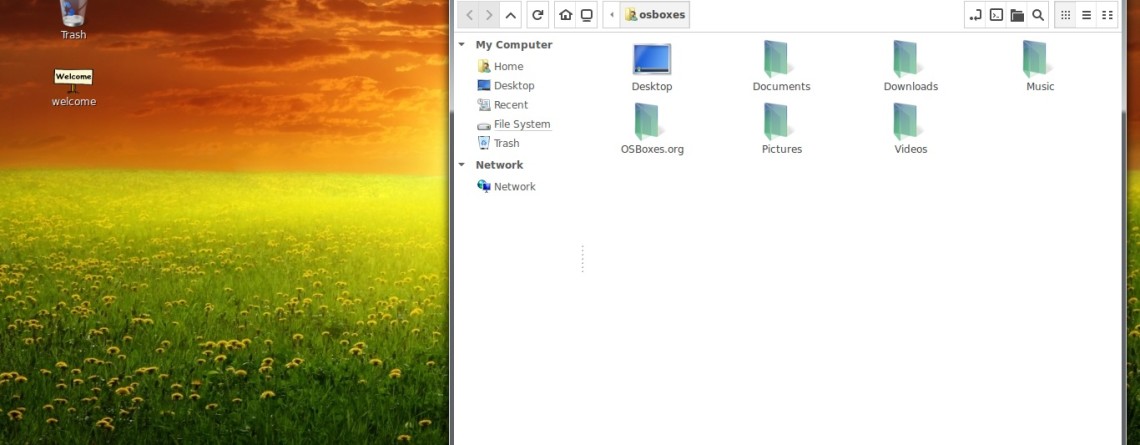Open the file search tool
This screenshot has width=1140, height=445.
[1038, 15]
